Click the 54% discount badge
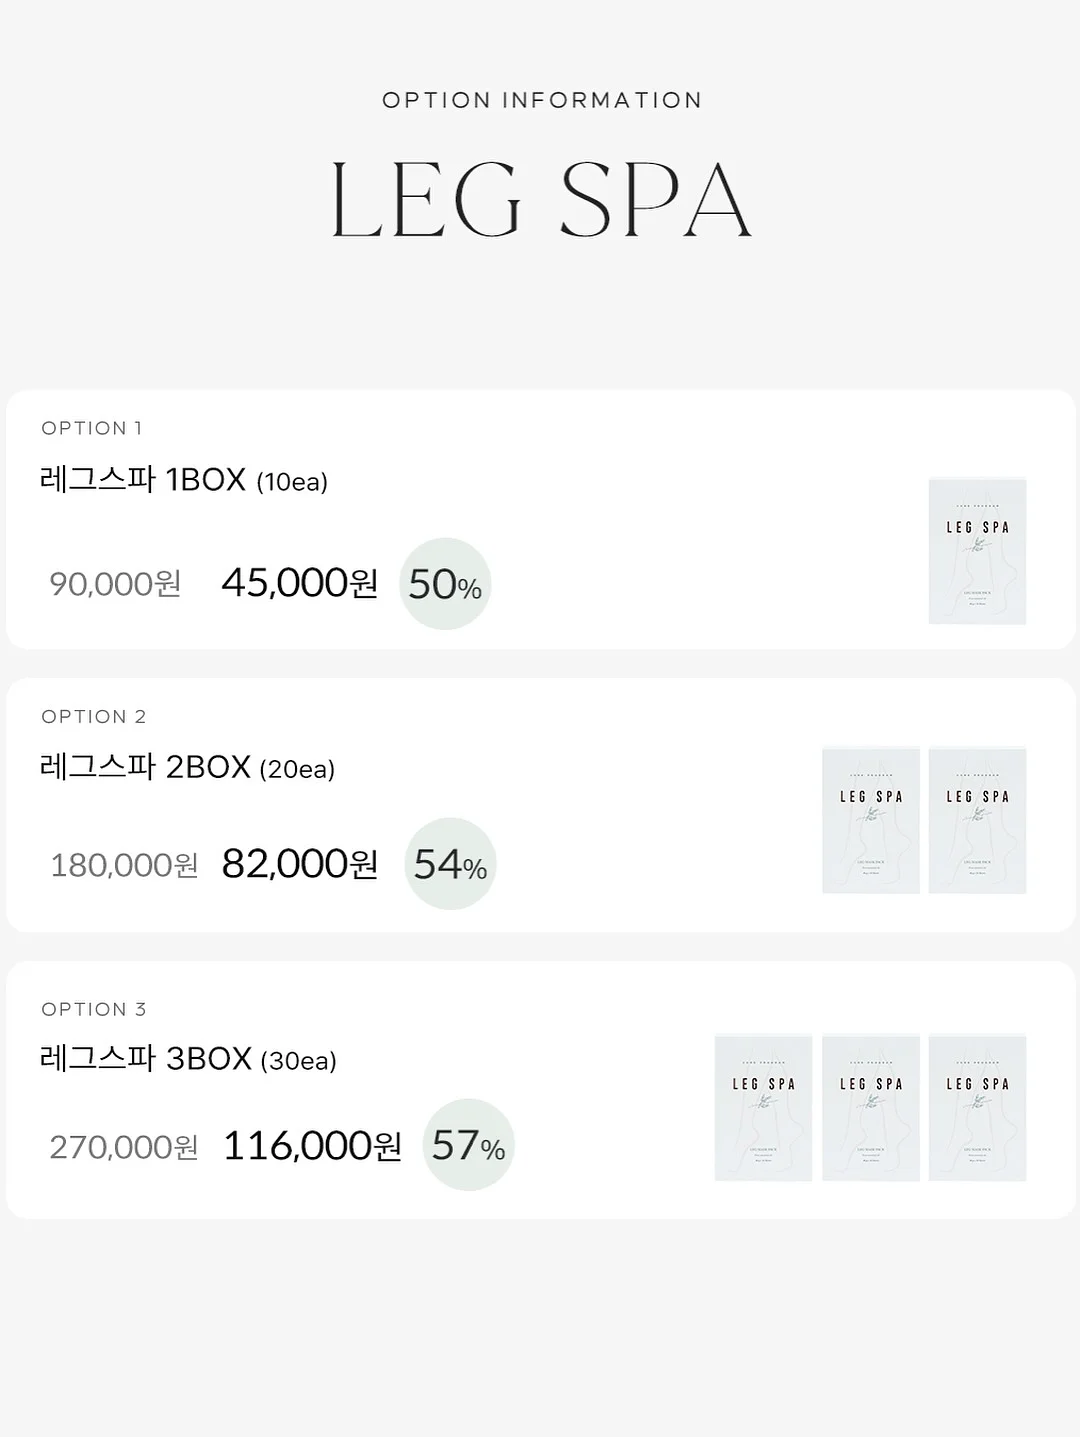 click(x=450, y=864)
